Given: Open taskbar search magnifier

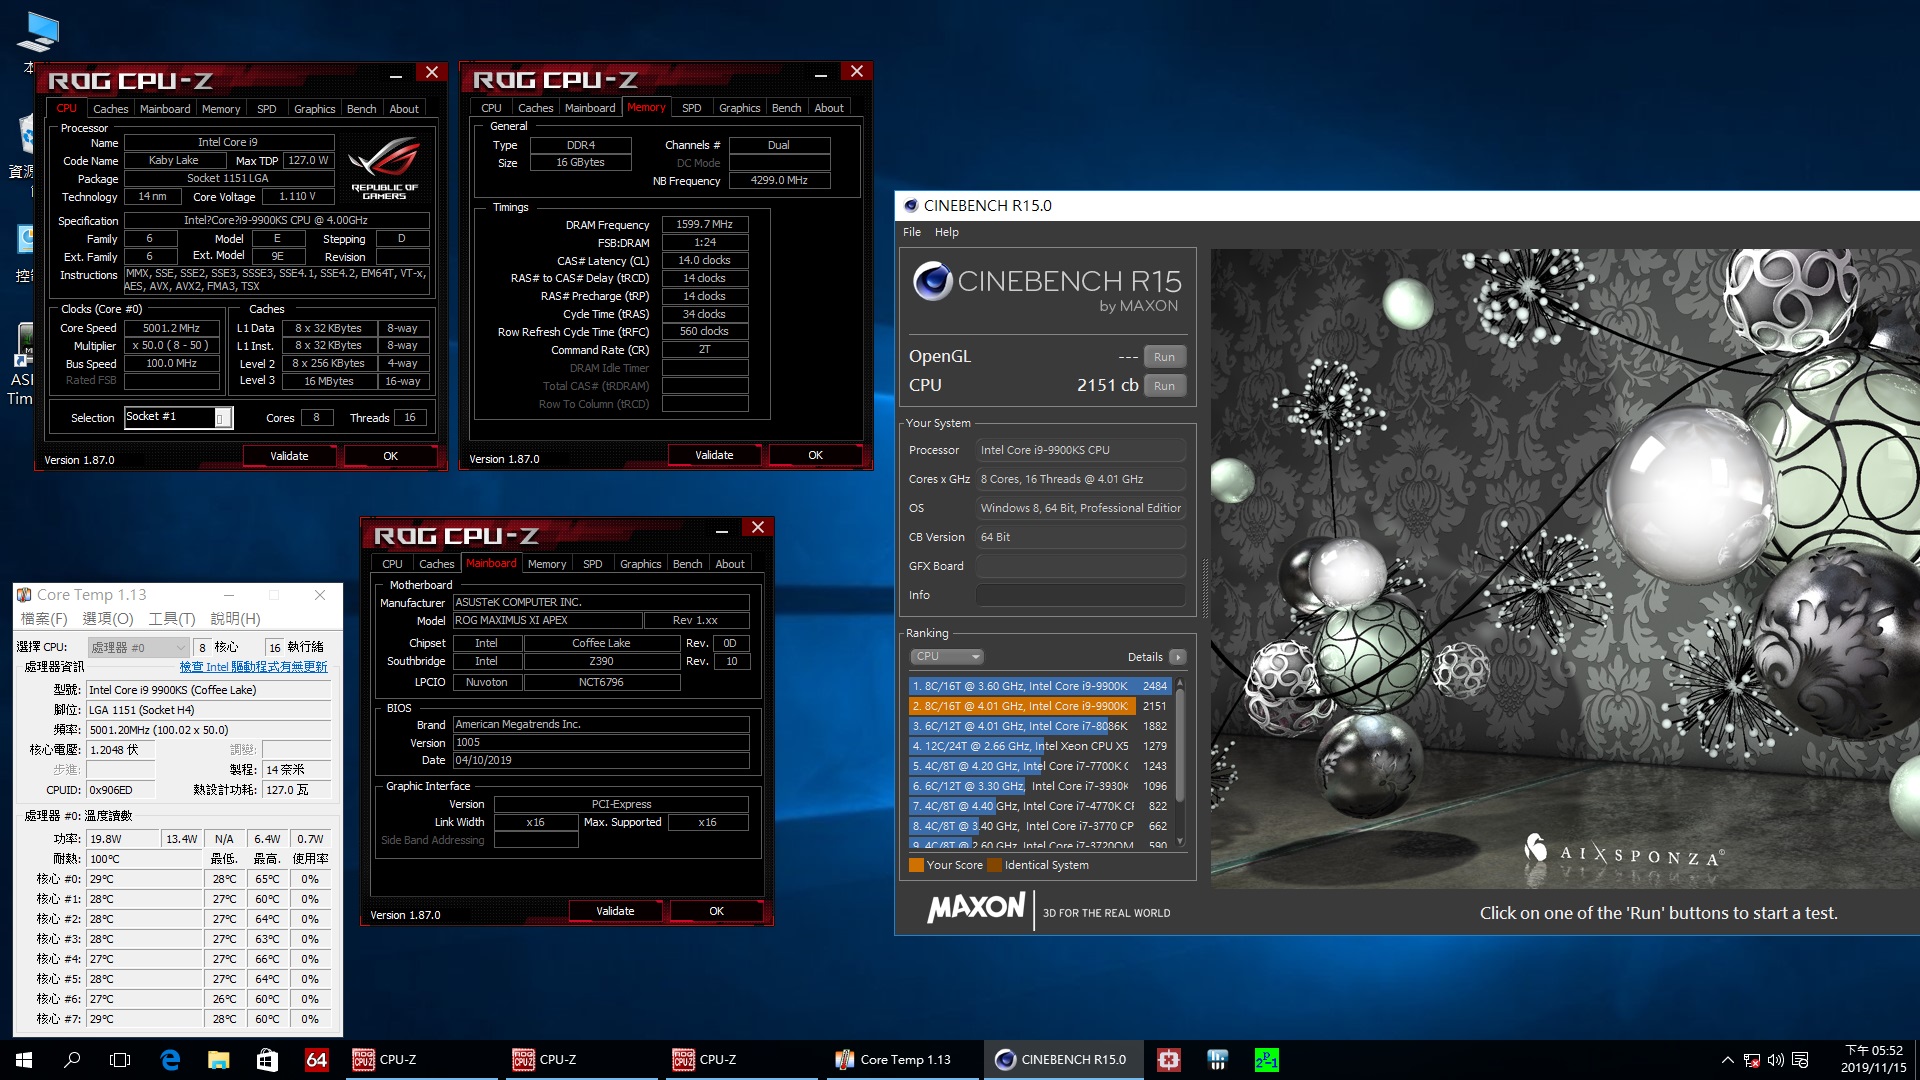Looking at the screenshot, I should [x=72, y=1059].
